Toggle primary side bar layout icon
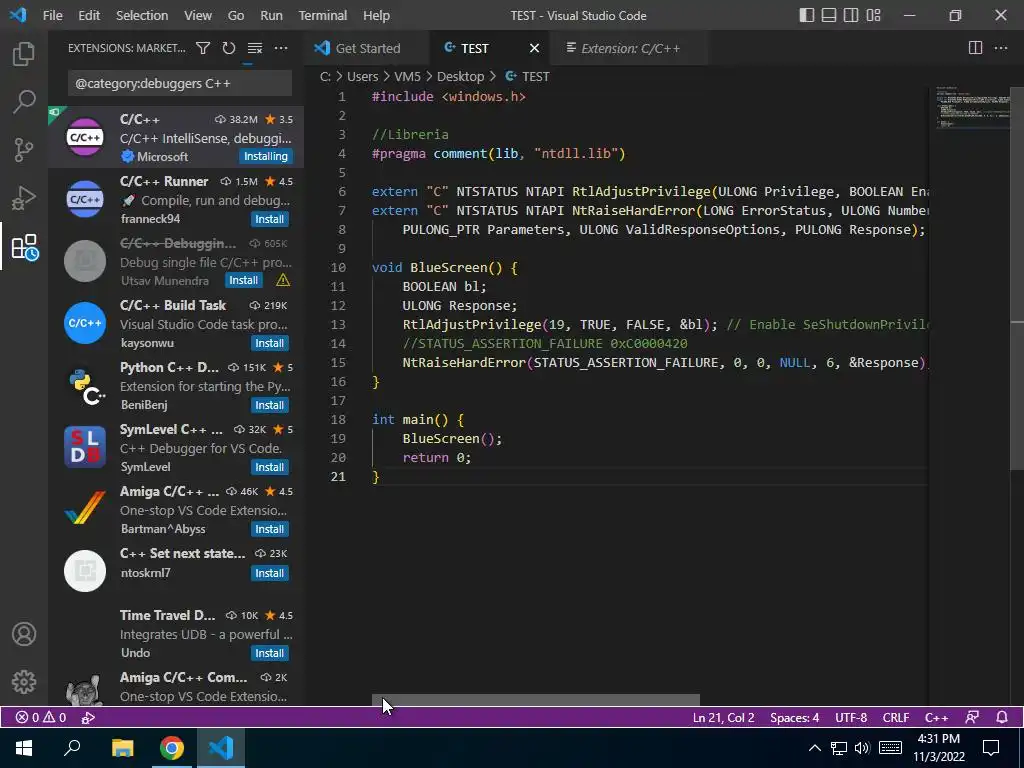Viewport: 1024px width, 768px height. 807,15
